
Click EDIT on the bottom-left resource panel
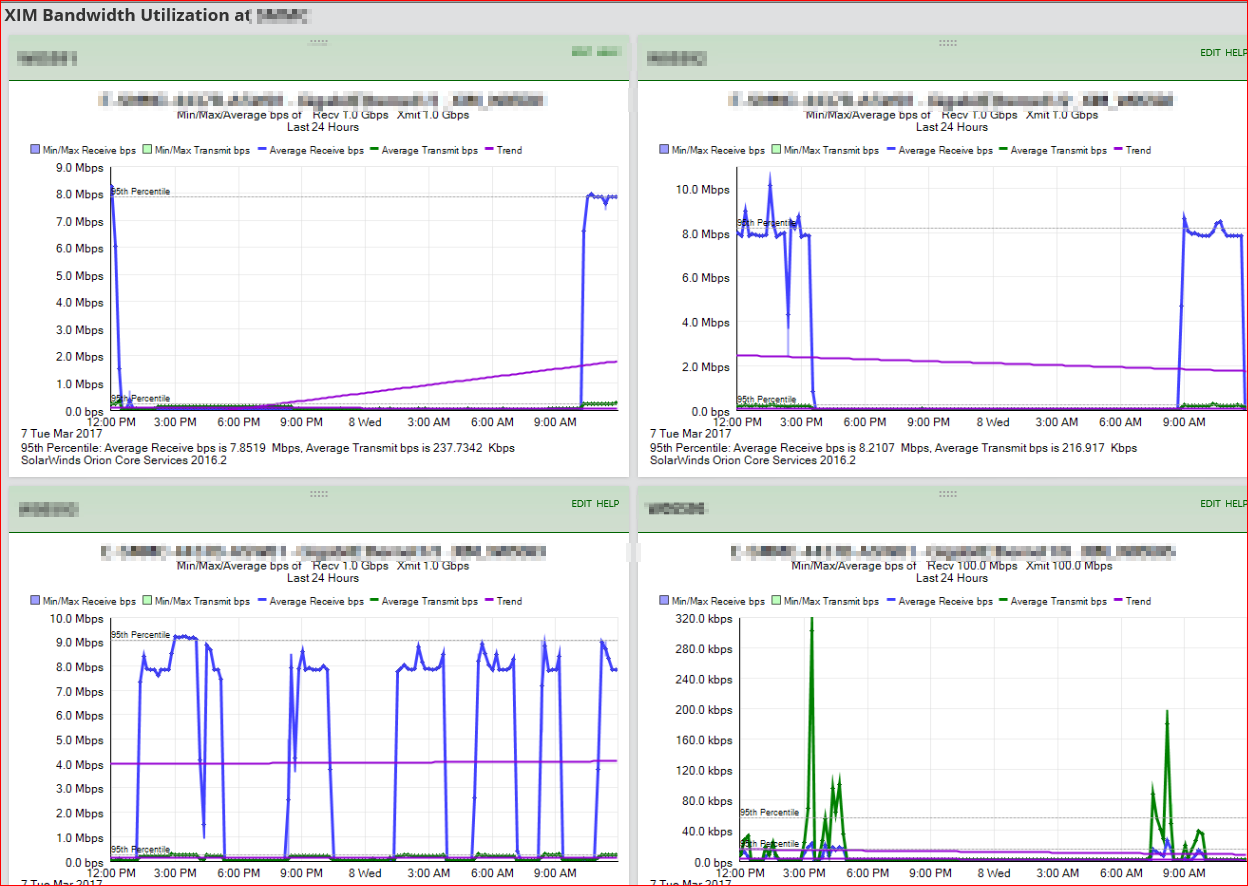coord(582,503)
